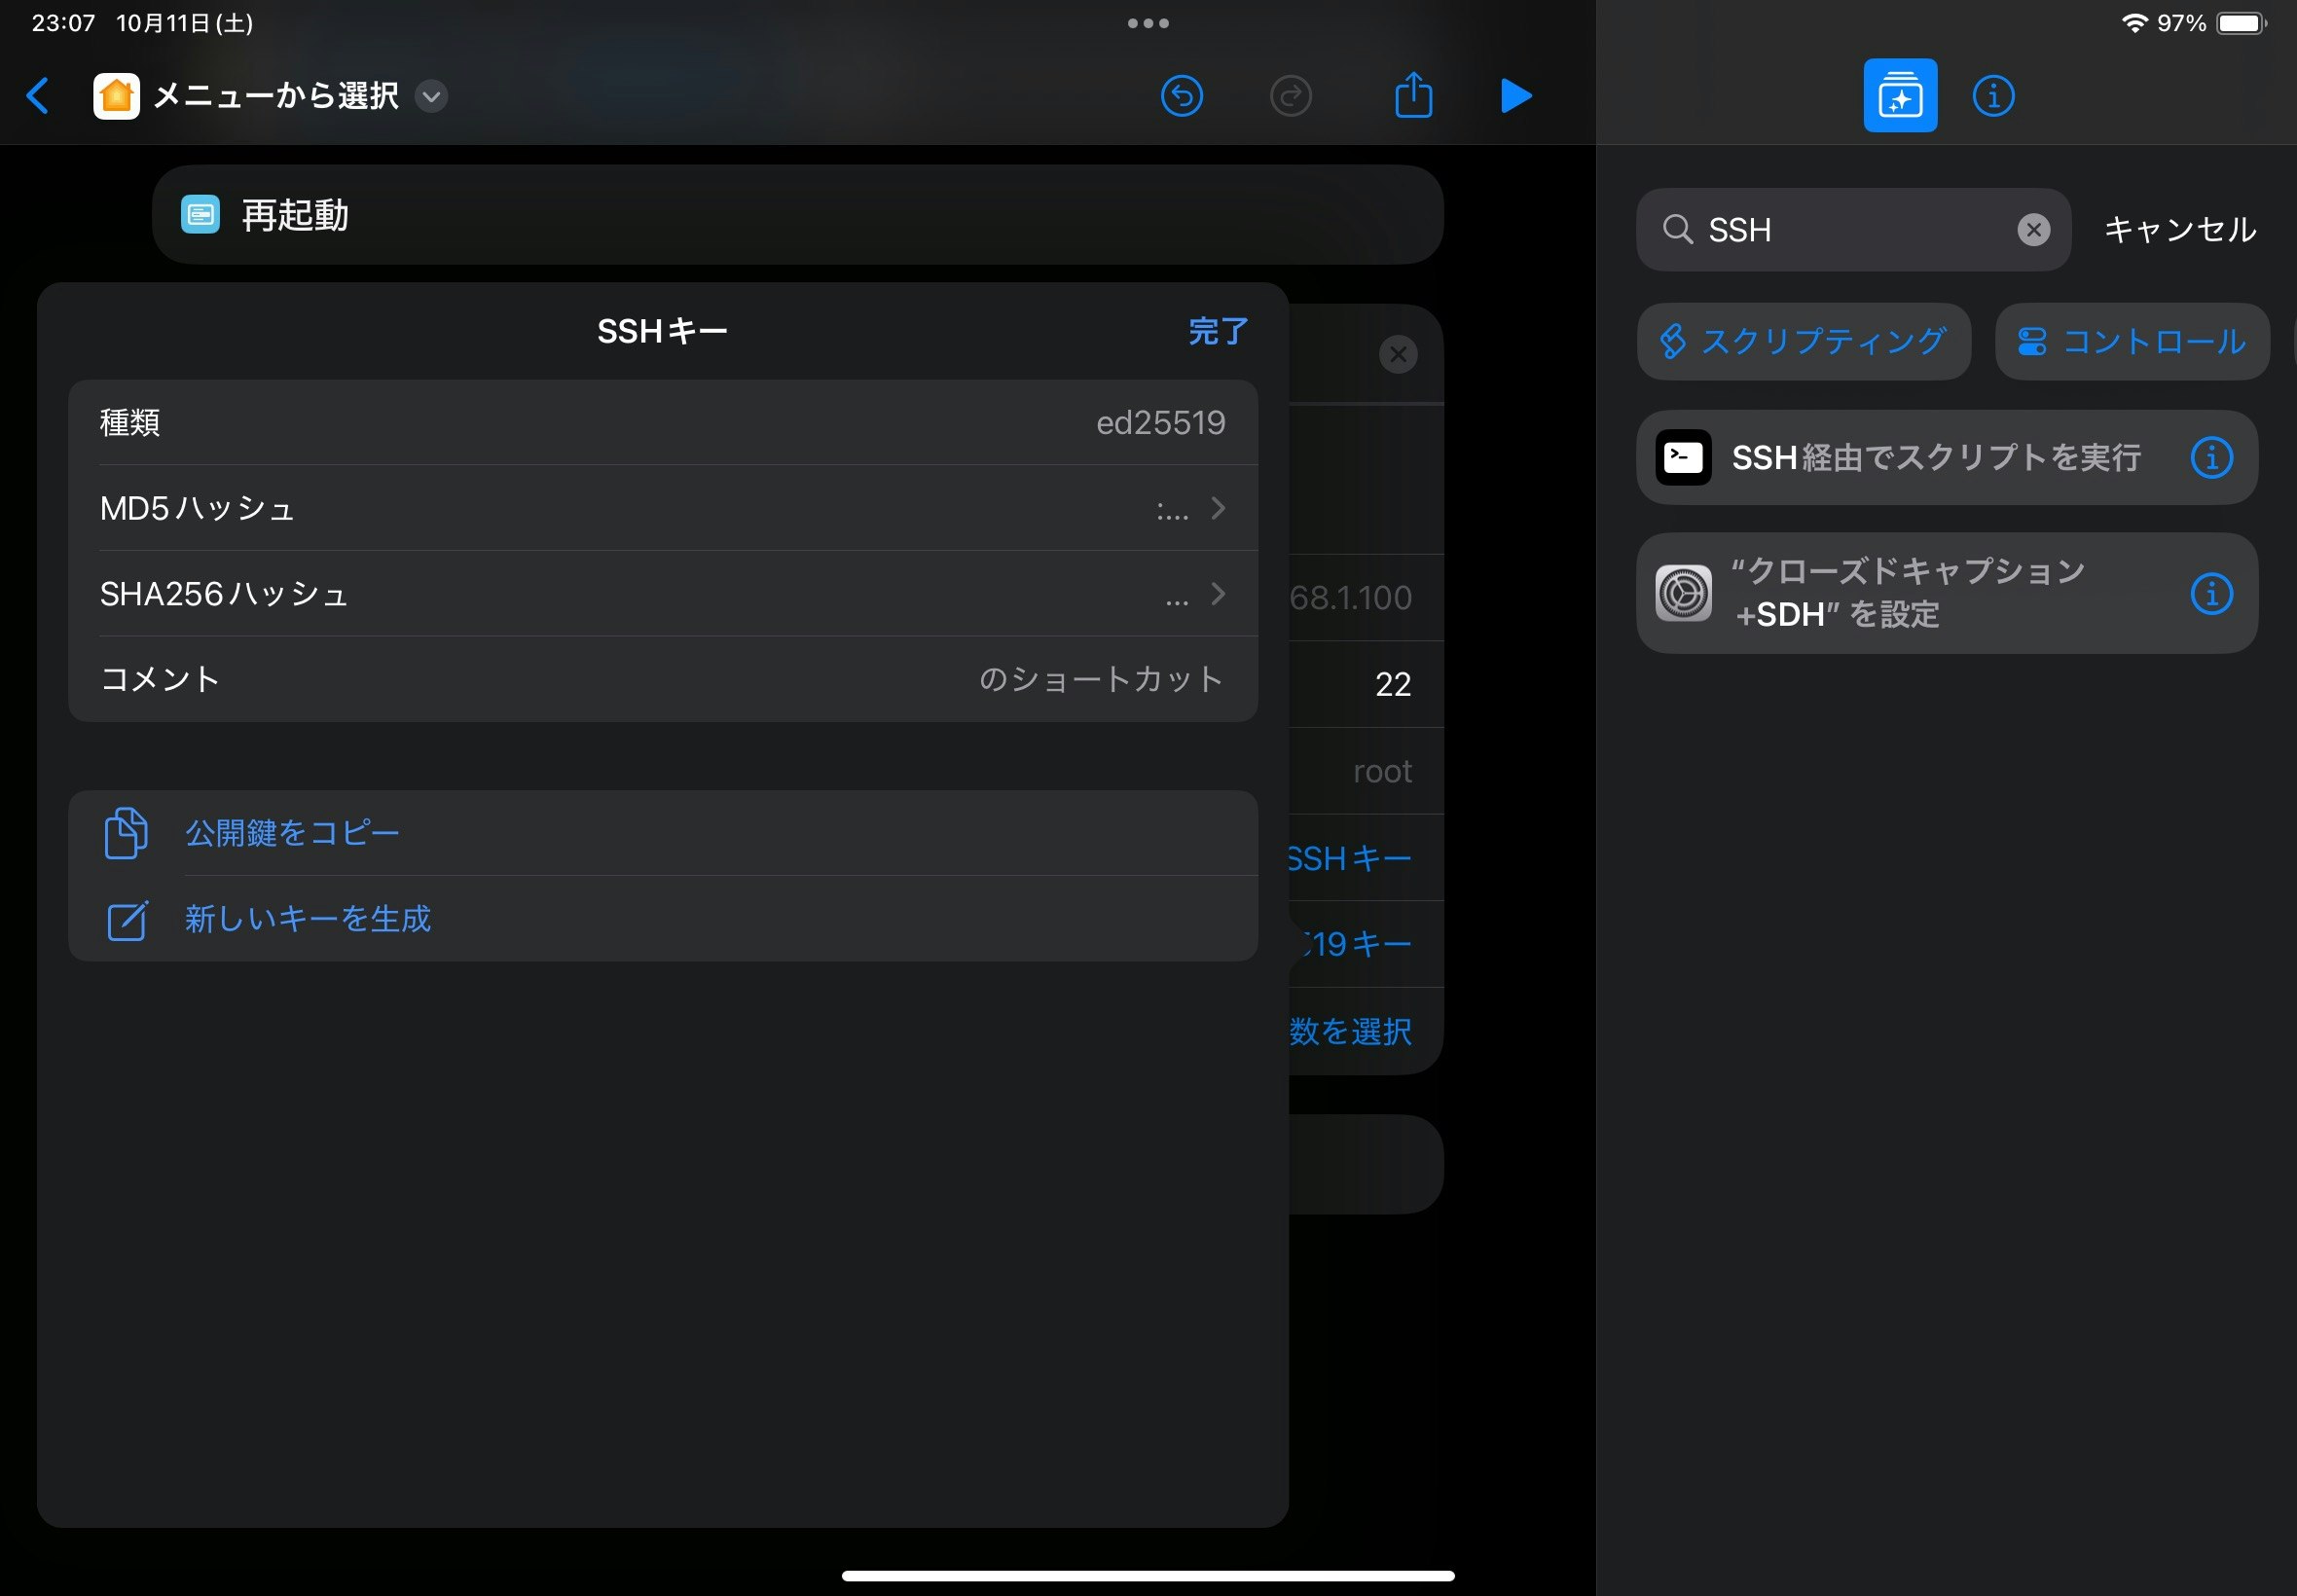Tap the copy public key icon
The image size is (2297, 1596).
click(127, 833)
